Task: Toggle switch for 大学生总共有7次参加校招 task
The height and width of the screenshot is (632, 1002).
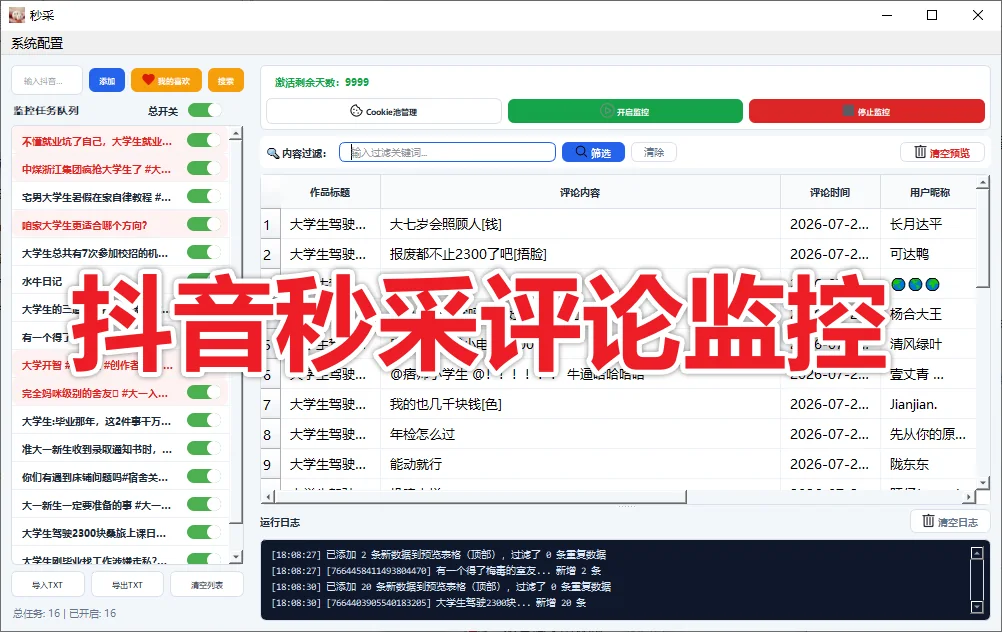Action: pyautogui.click(x=204, y=252)
